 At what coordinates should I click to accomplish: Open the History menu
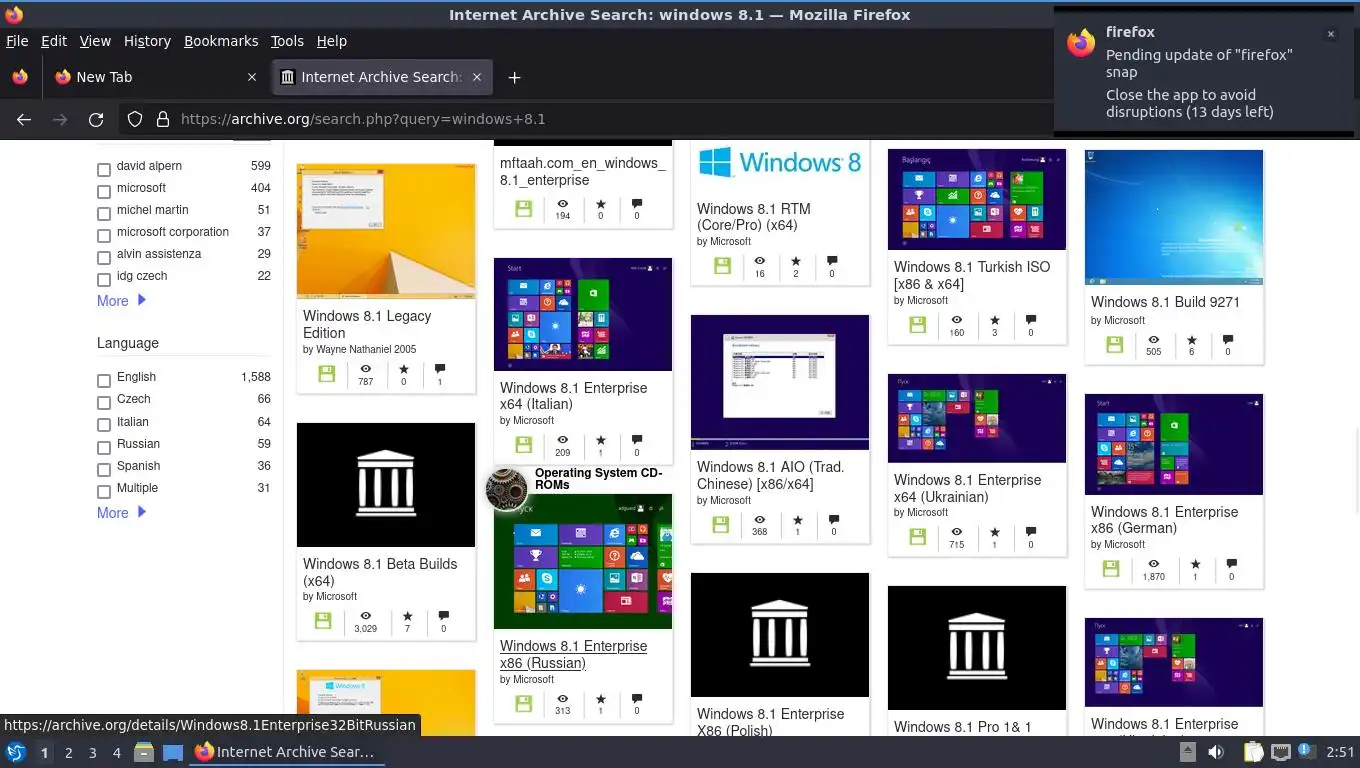point(147,41)
